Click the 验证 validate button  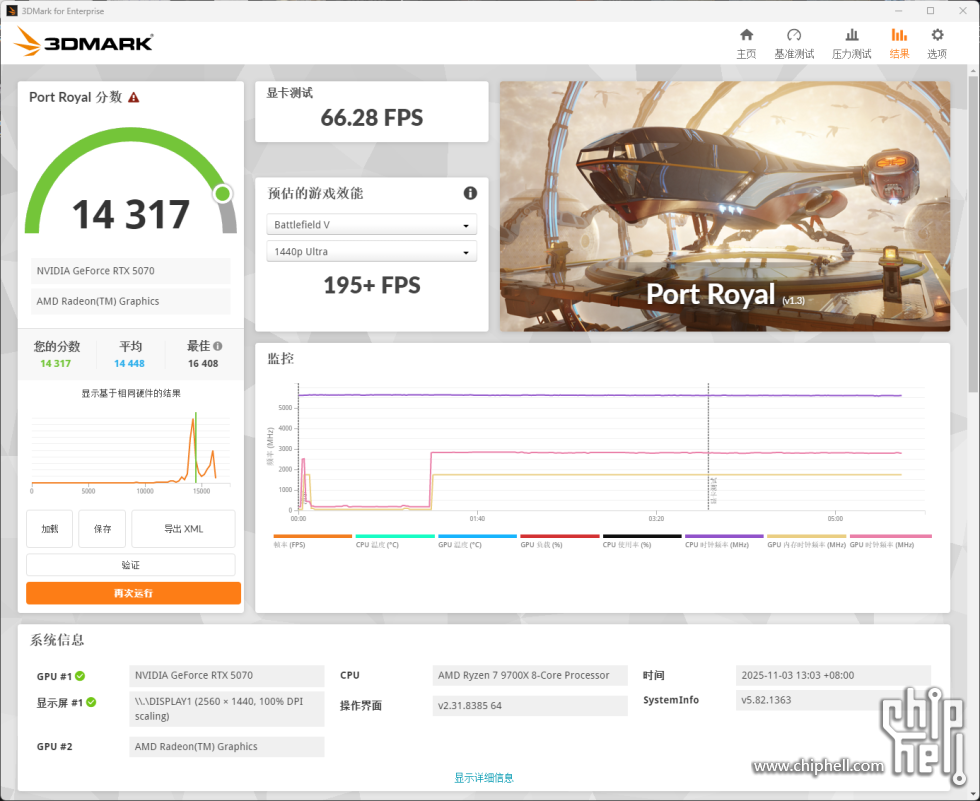tap(131, 565)
